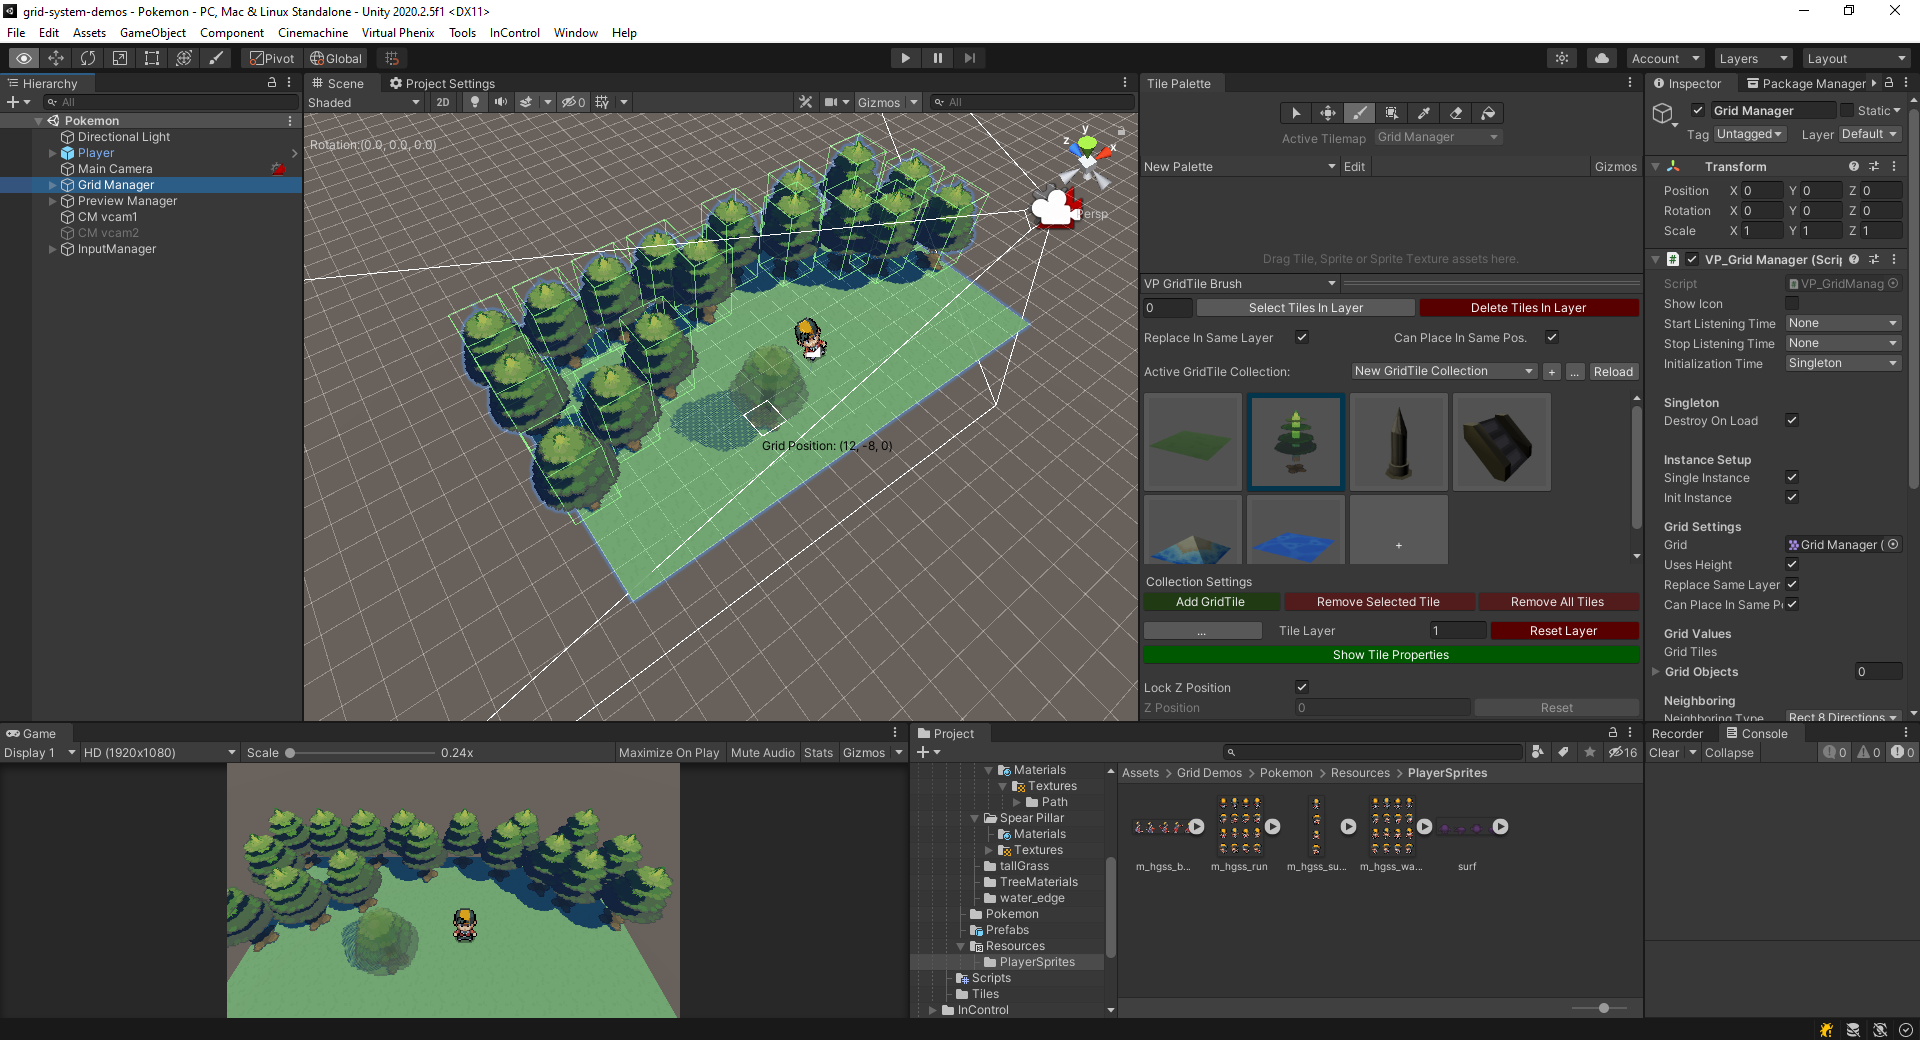The height and width of the screenshot is (1040, 1920).
Task: Select the Move tool in the toolbar
Action: pyautogui.click(x=56, y=58)
